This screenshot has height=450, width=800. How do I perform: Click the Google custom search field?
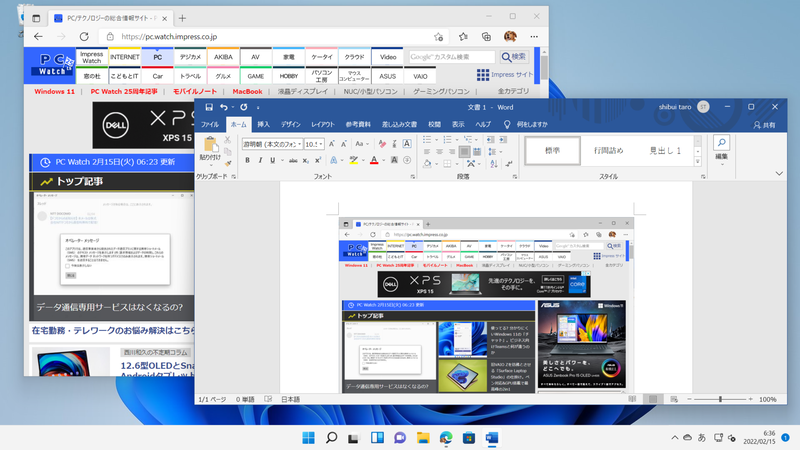[452, 57]
